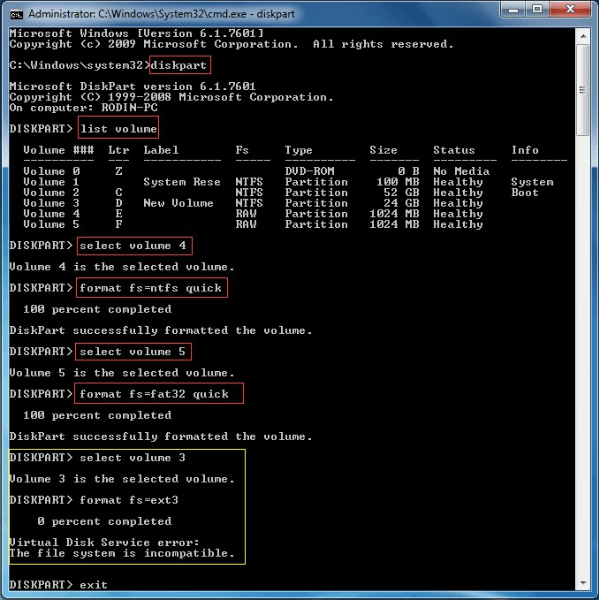The image size is (599, 601).
Task: Click 'format fs=ext3' command text
Action: [x=129, y=500]
